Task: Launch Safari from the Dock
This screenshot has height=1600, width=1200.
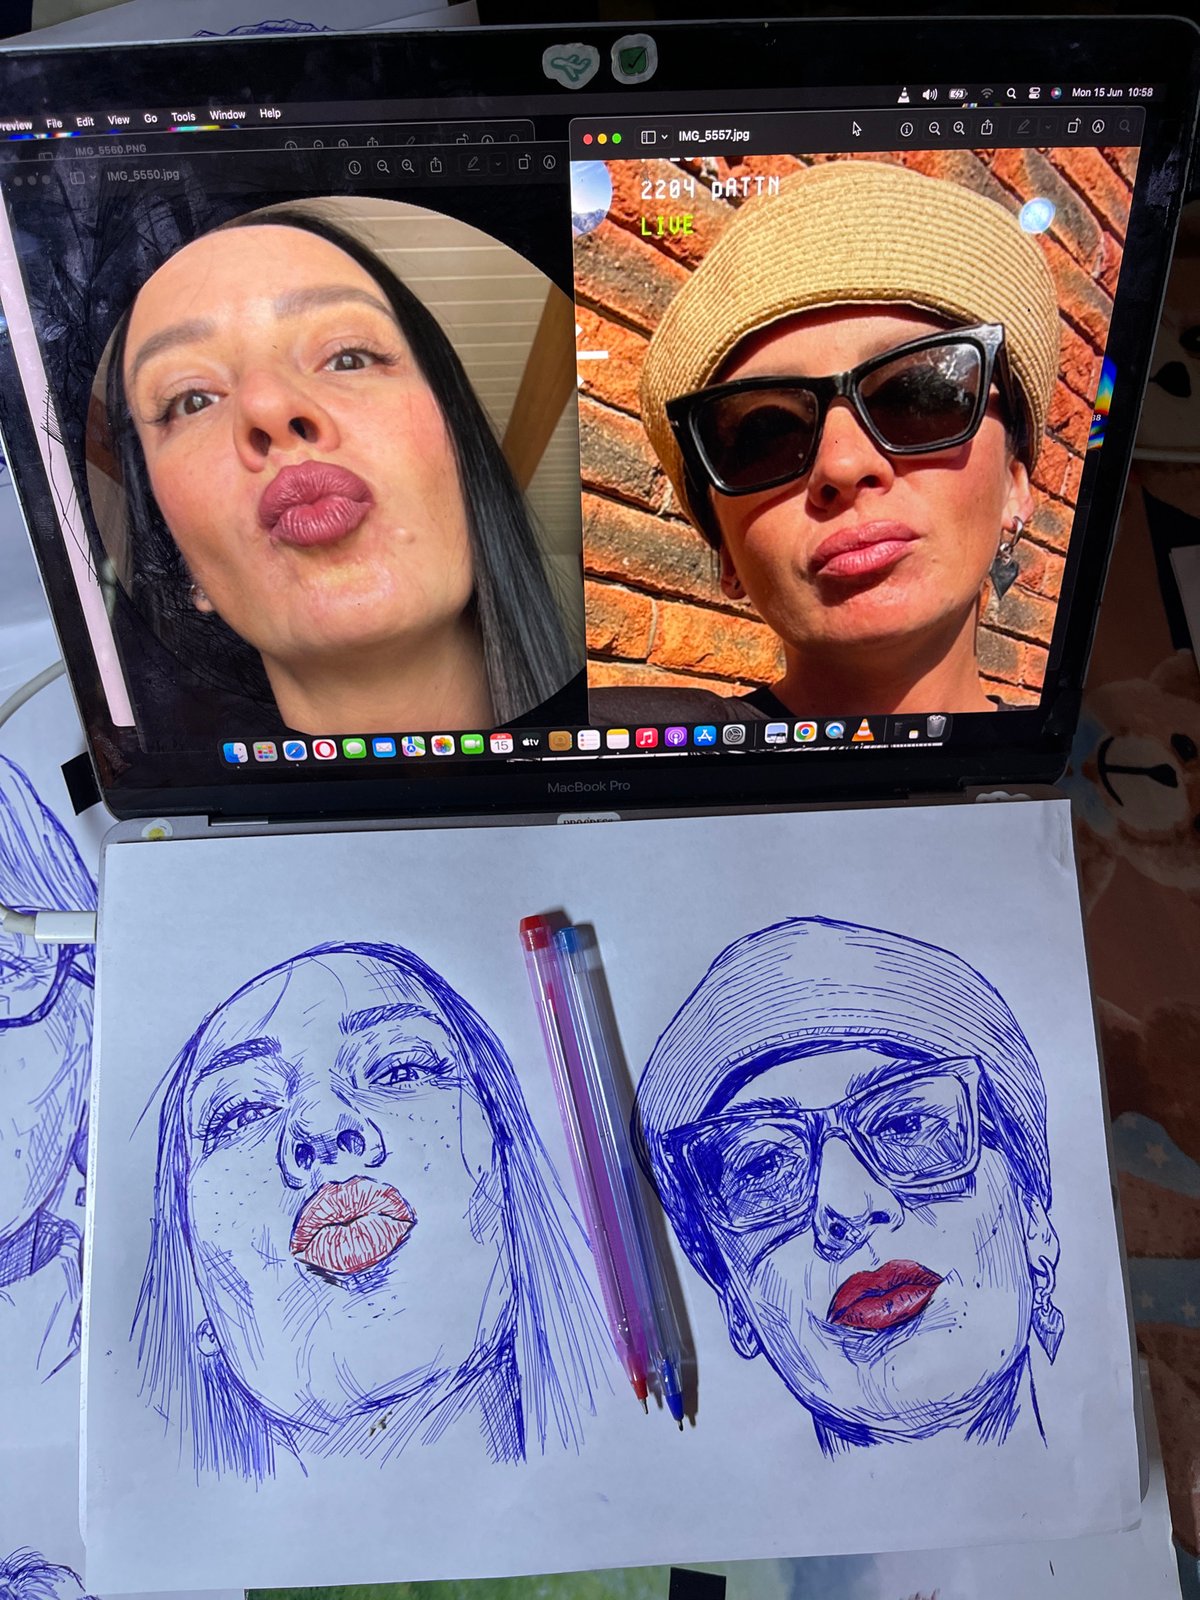Action: 295,750
